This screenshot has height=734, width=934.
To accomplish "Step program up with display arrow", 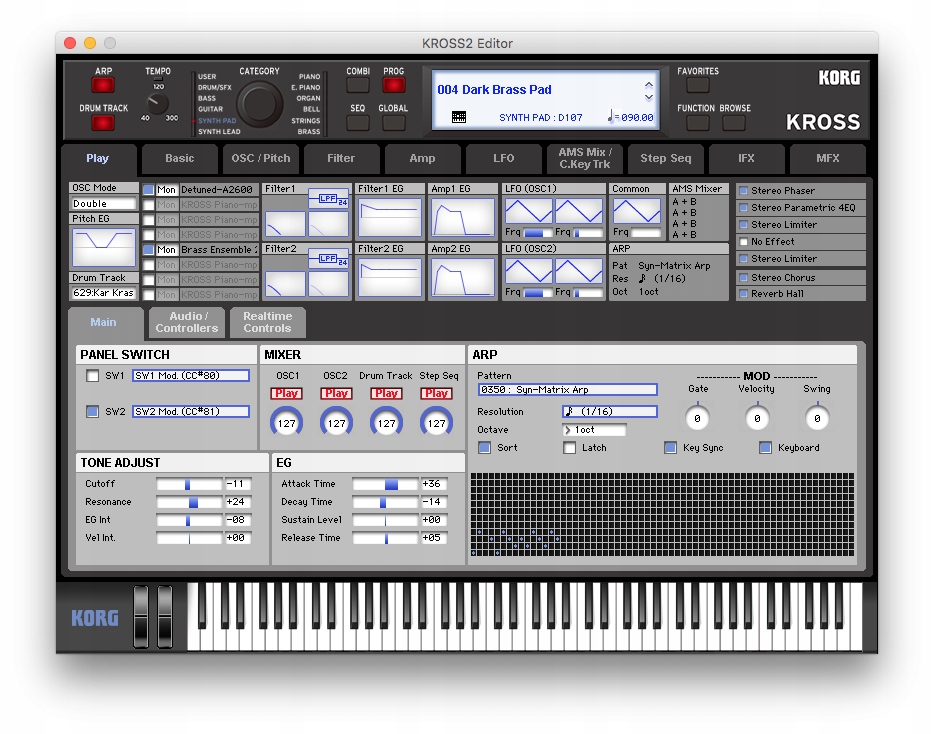I will coord(649,85).
